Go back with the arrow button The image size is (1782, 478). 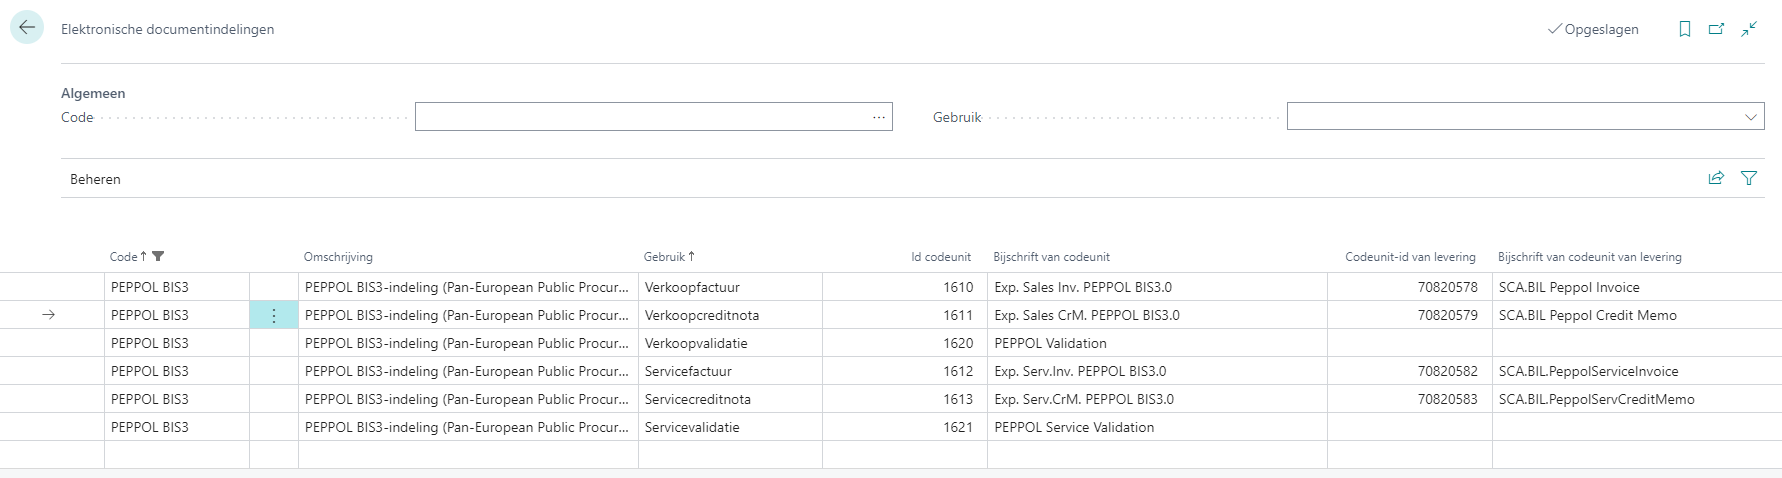point(27,28)
